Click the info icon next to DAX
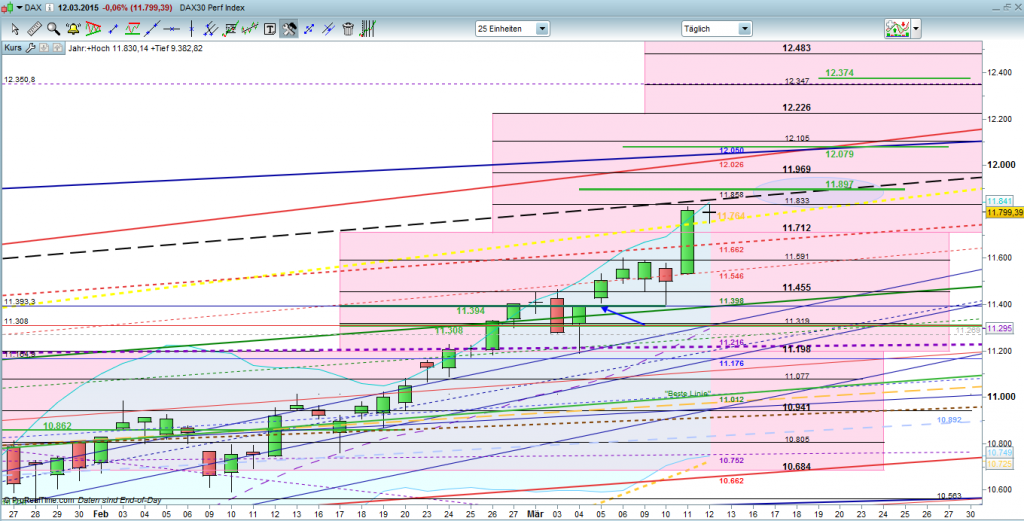 click(49, 8)
